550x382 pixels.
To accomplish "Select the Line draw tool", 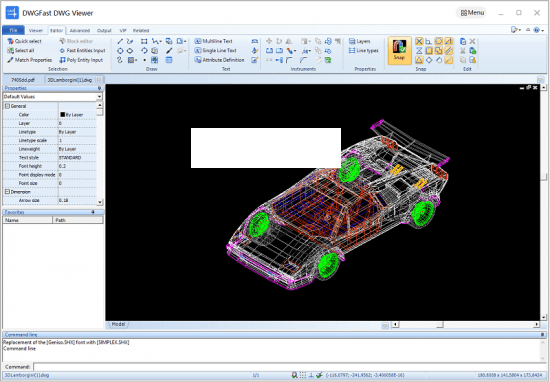I will click(120, 41).
